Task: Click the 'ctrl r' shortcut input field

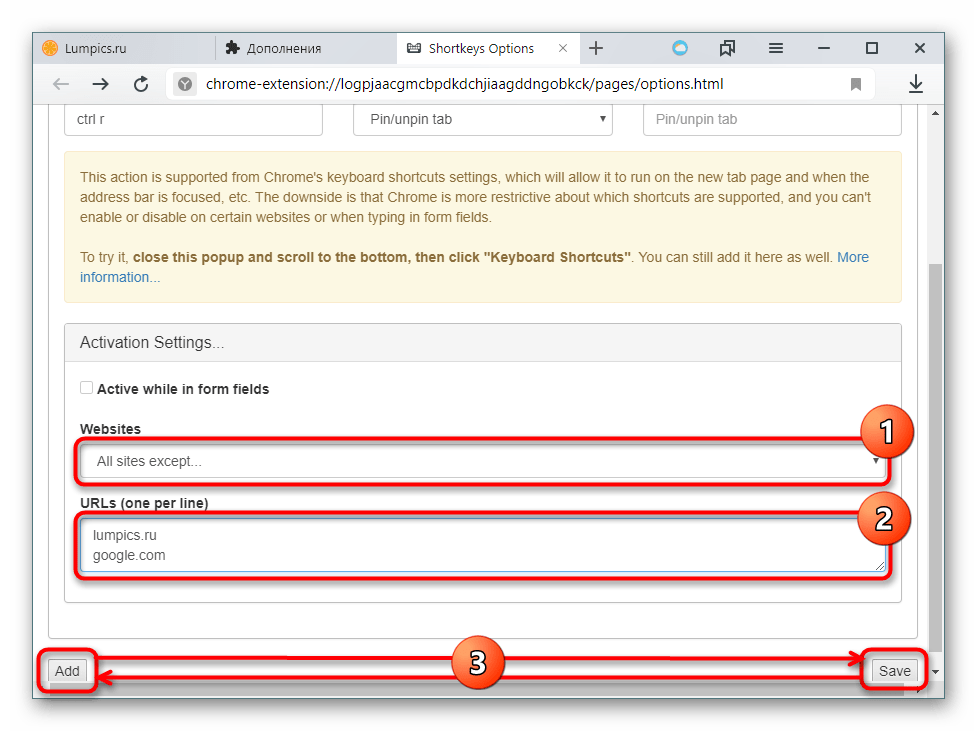Action: point(193,119)
